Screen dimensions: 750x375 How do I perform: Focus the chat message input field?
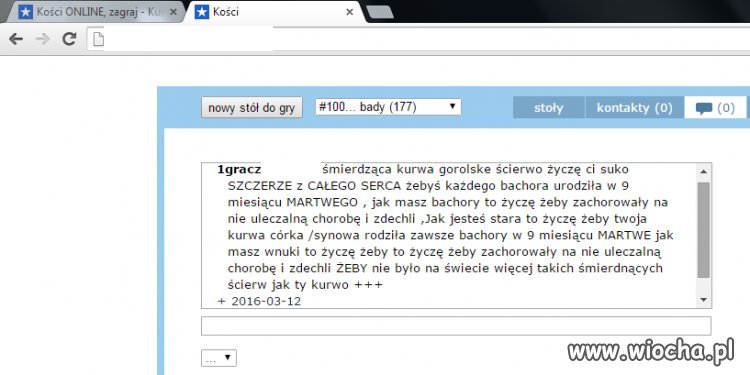(456, 326)
